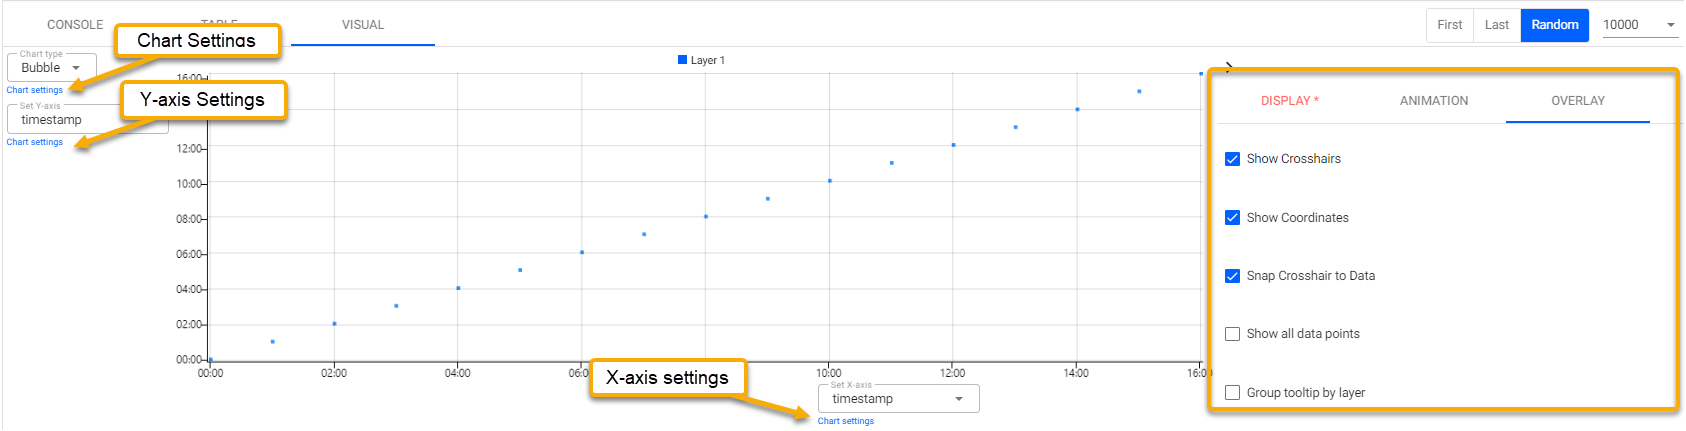Switch to the CONSOLE tab

pyautogui.click(x=75, y=25)
